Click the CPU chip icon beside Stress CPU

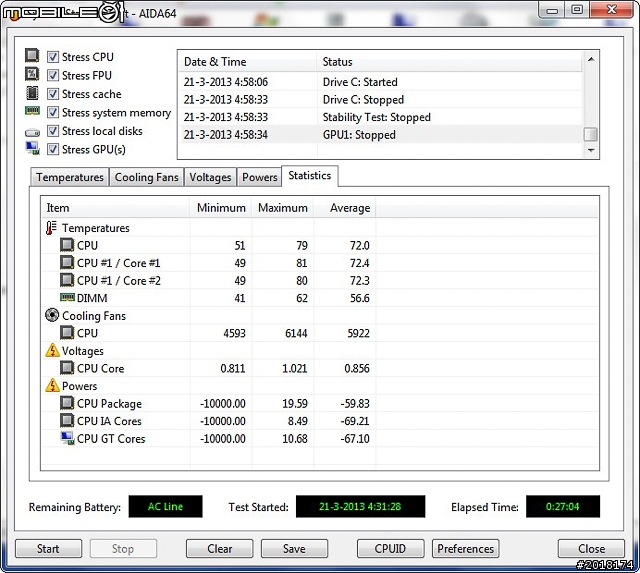(32, 56)
